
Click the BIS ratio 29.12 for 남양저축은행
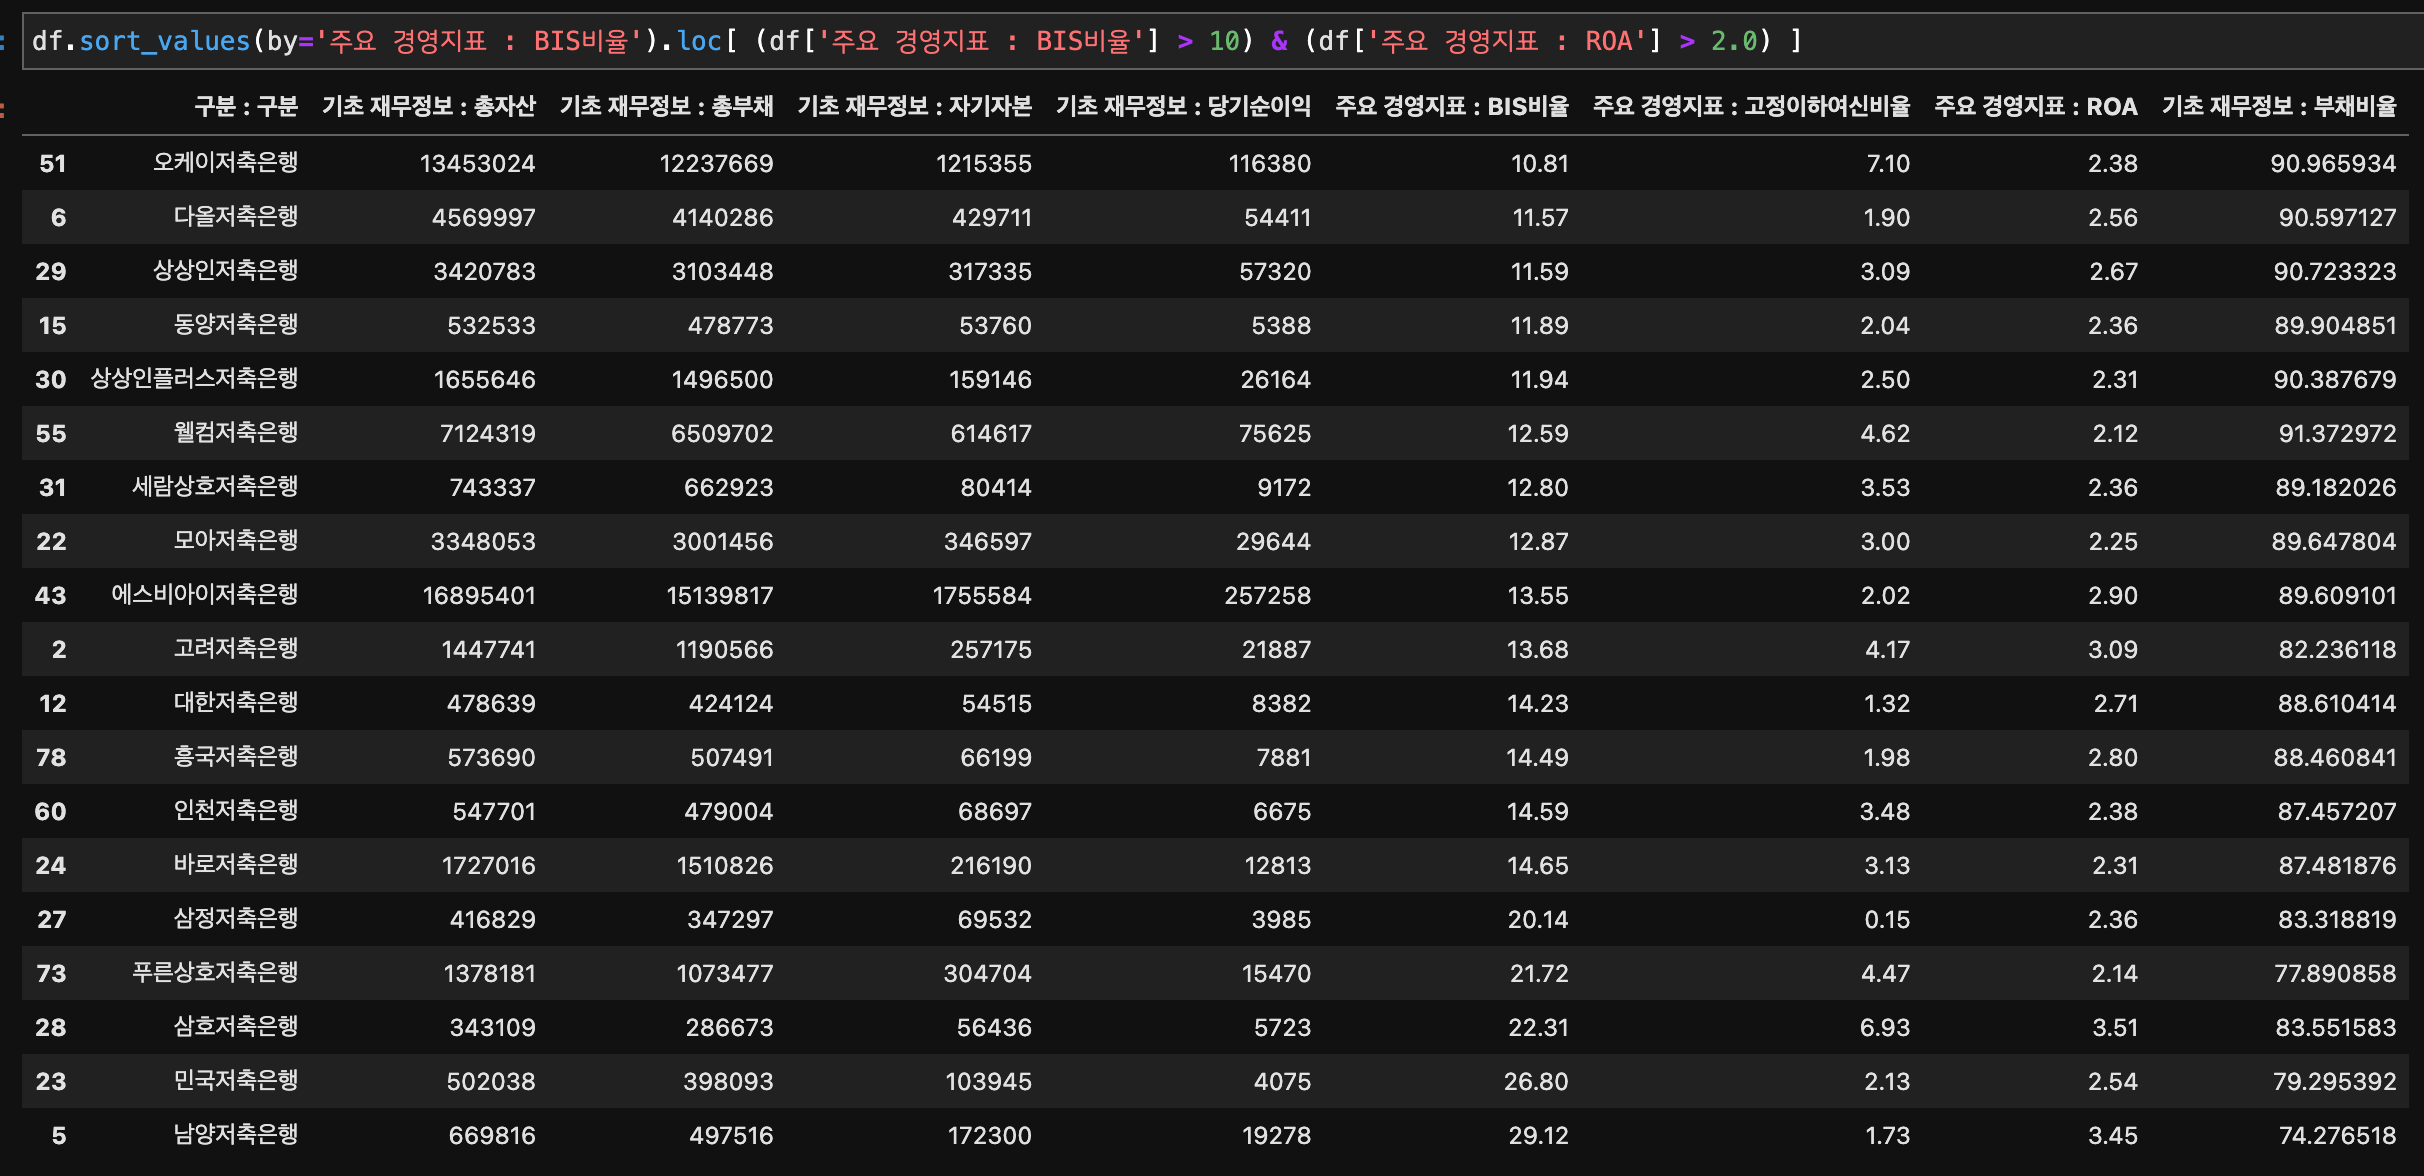pyautogui.click(x=1538, y=1135)
